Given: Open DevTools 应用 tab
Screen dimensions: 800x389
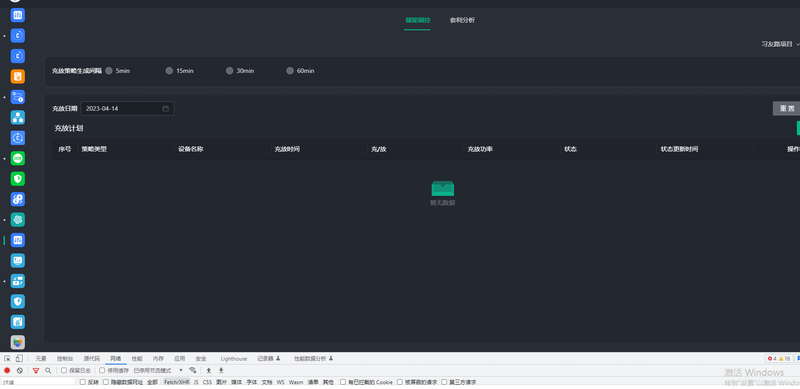Looking at the screenshot, I should pos(180,359).
